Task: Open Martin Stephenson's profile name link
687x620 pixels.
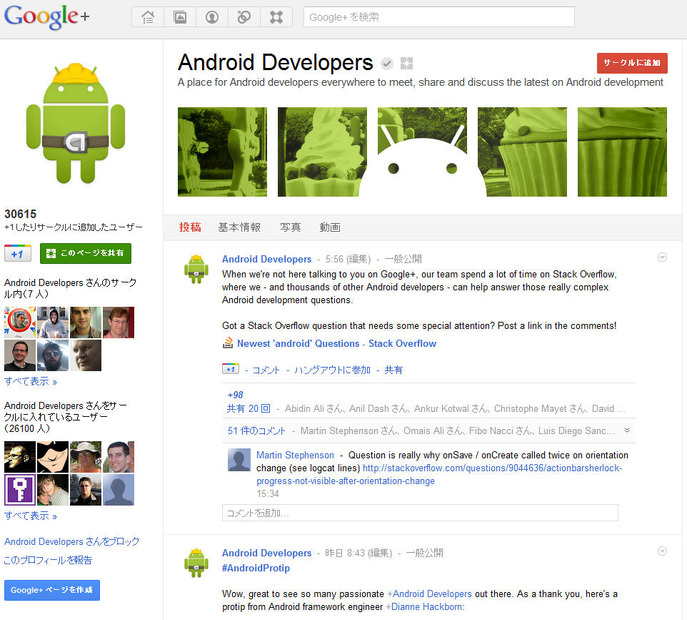Action: 295,455
